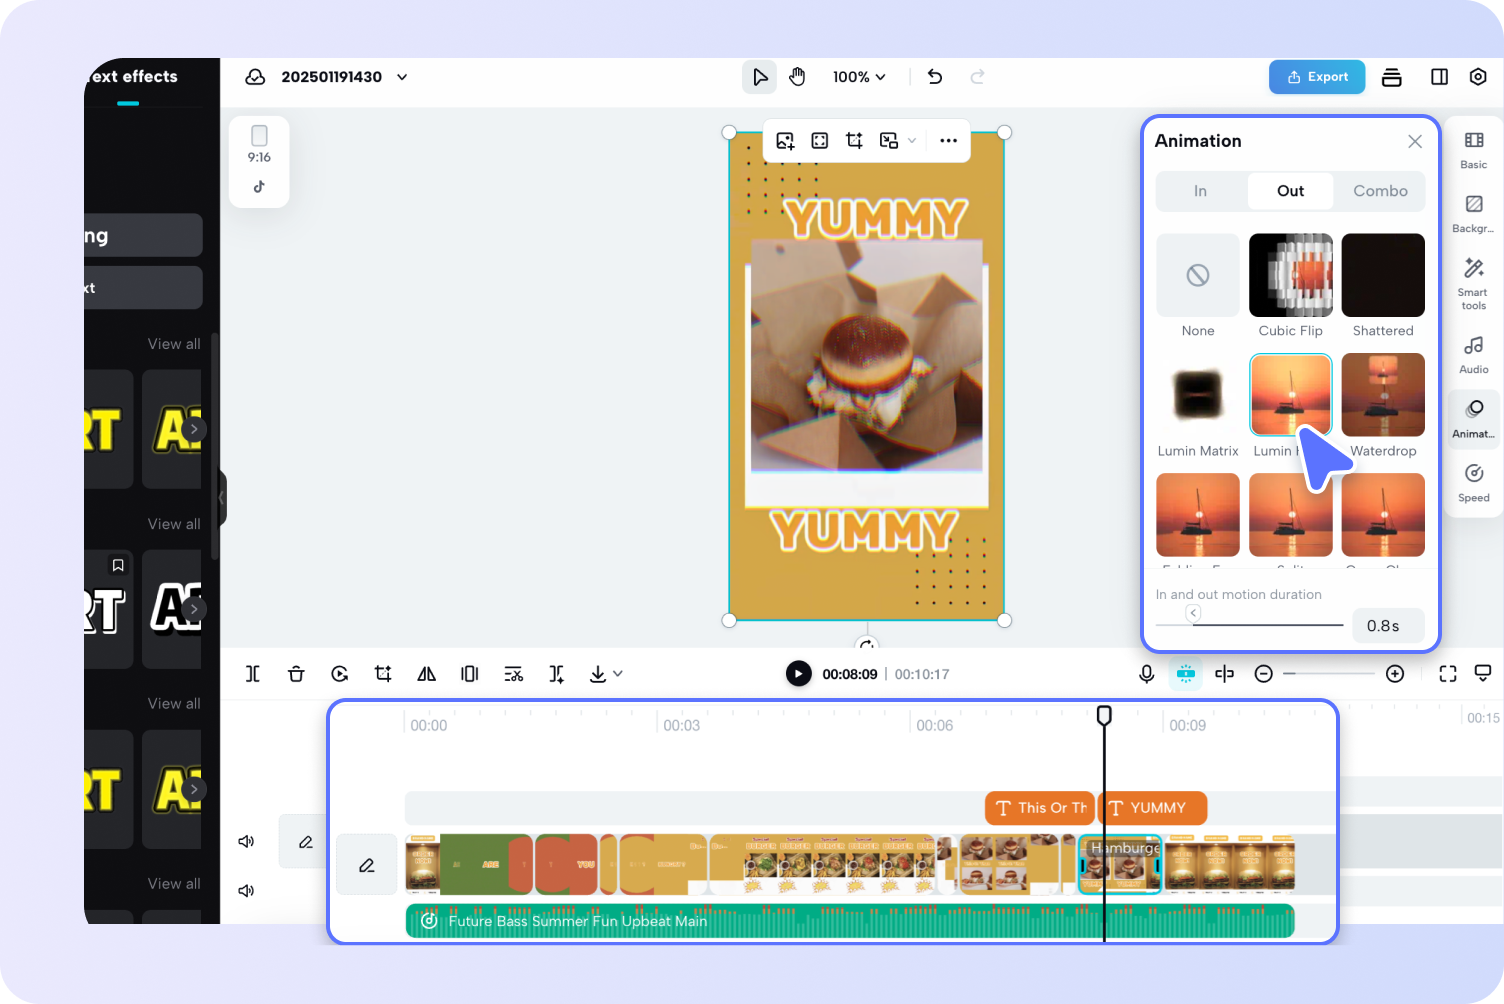This screenshot has height=1004, width=1504.
Task: Switch to the Combo animation tab
Action: tap(1379, 190)
